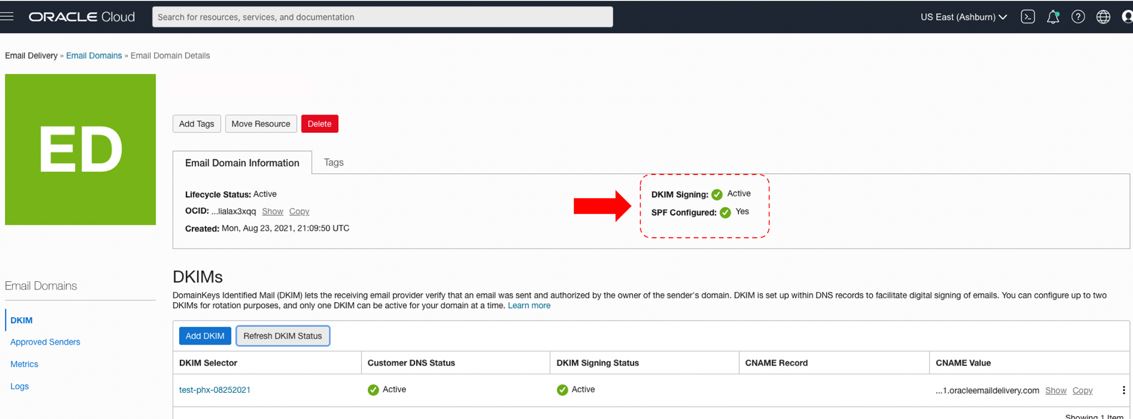Click the Add DKIM button

[204, 336]
